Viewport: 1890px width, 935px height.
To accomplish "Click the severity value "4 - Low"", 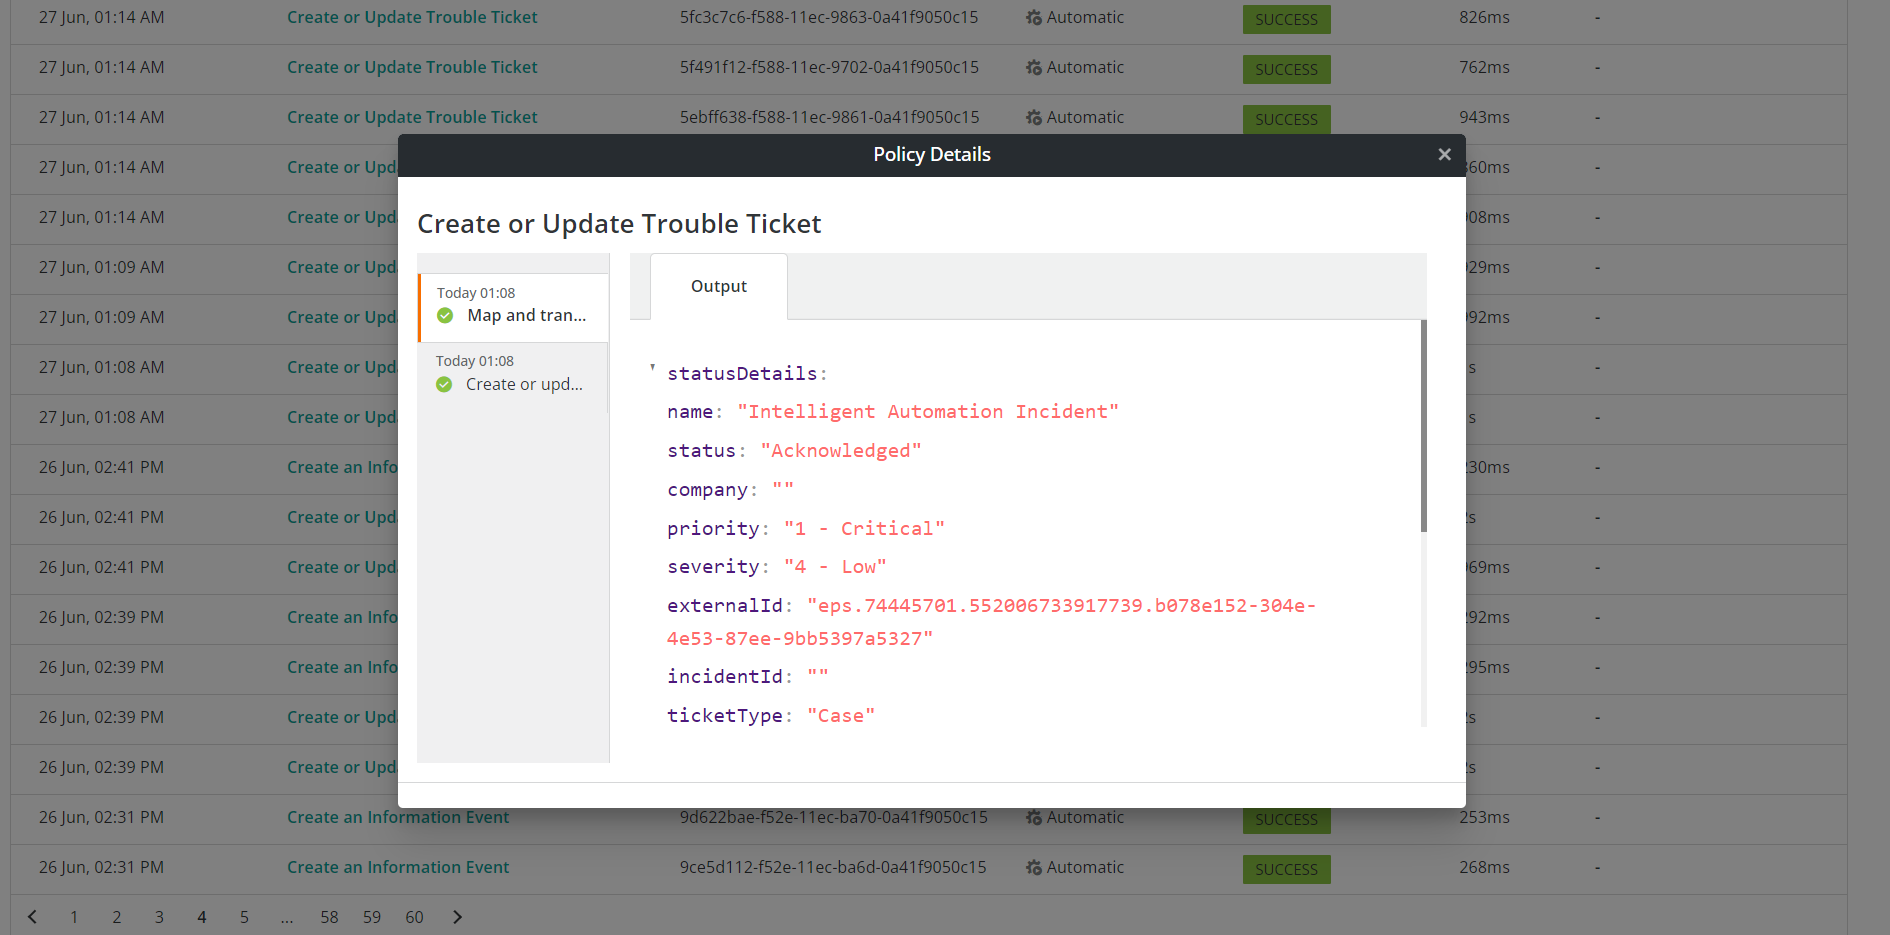I will tap(835, 567).
